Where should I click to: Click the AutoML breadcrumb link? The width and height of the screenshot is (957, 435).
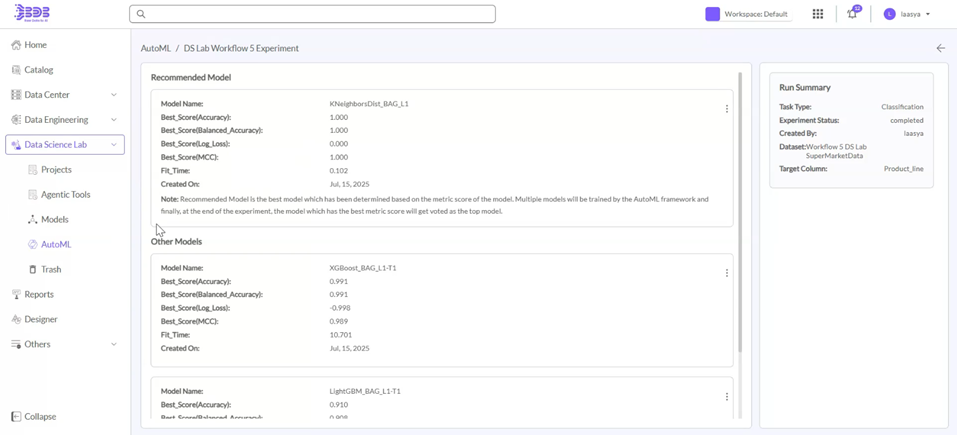tap(155, 48)
